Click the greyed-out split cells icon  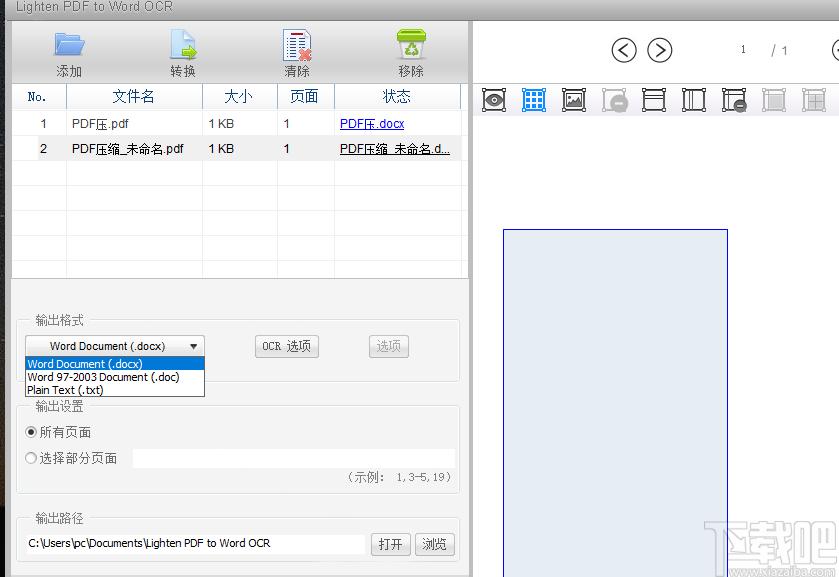click(813, 100)
